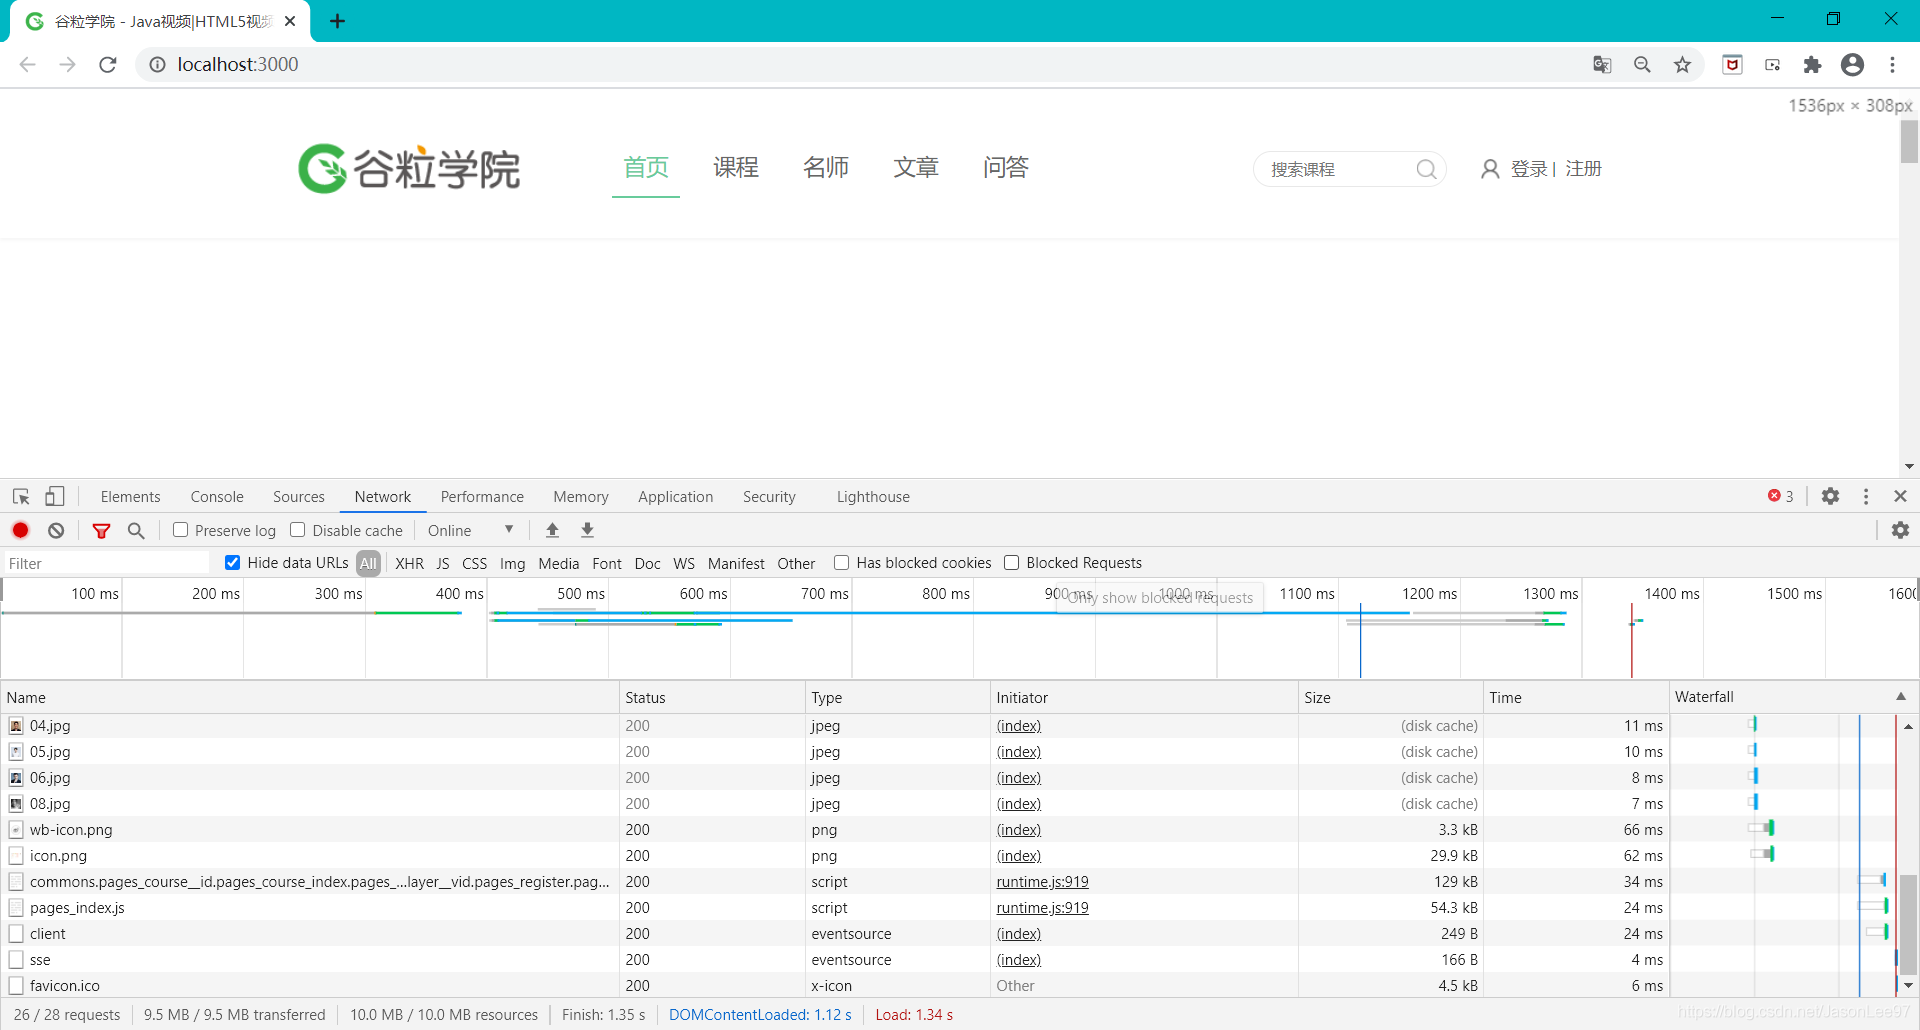Click the browser back arrow
Viewport: 1920px width, 1030px height.
coord(27,64)
